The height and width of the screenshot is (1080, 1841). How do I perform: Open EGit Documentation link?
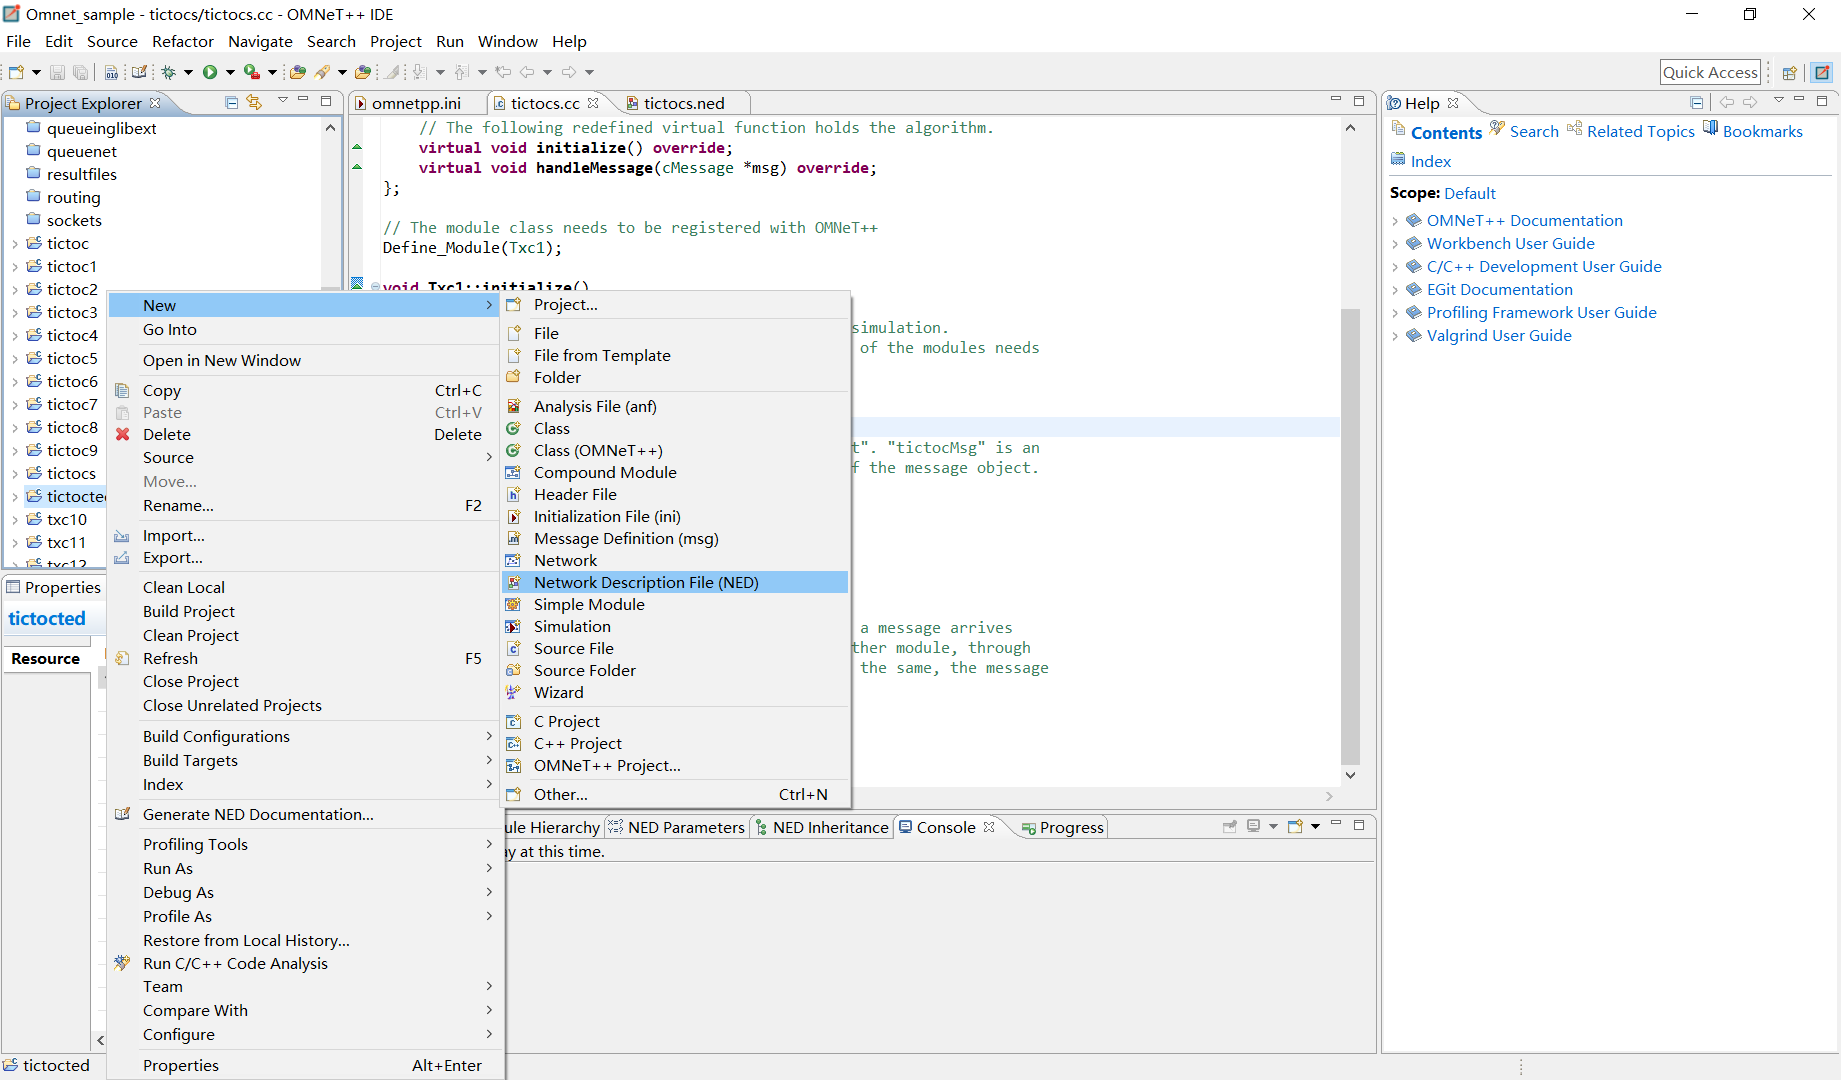(x=1499, y=289)
